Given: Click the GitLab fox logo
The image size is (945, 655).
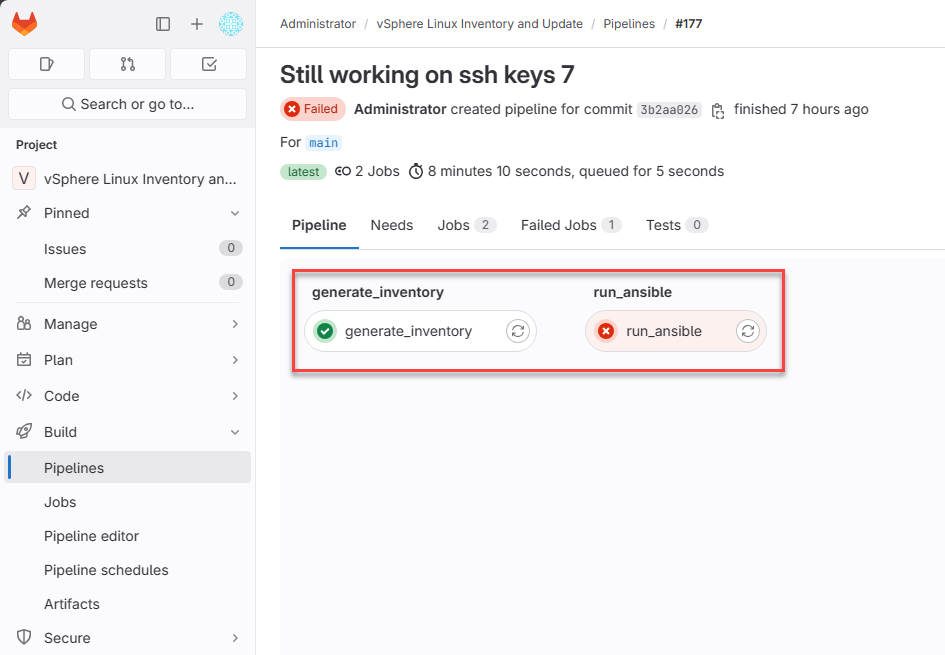Looking at the screenshot, I should 24,24.
